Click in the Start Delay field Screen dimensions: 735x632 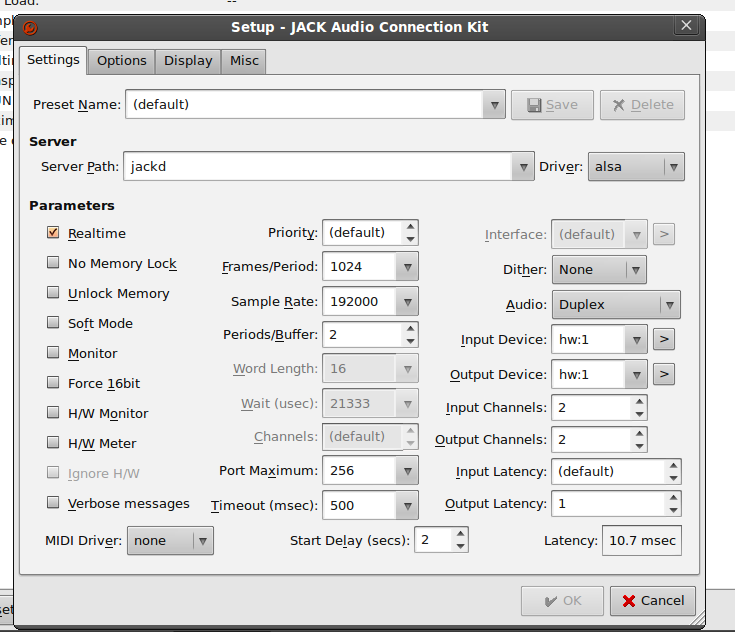pyautogui.click(x=434, y=540)
